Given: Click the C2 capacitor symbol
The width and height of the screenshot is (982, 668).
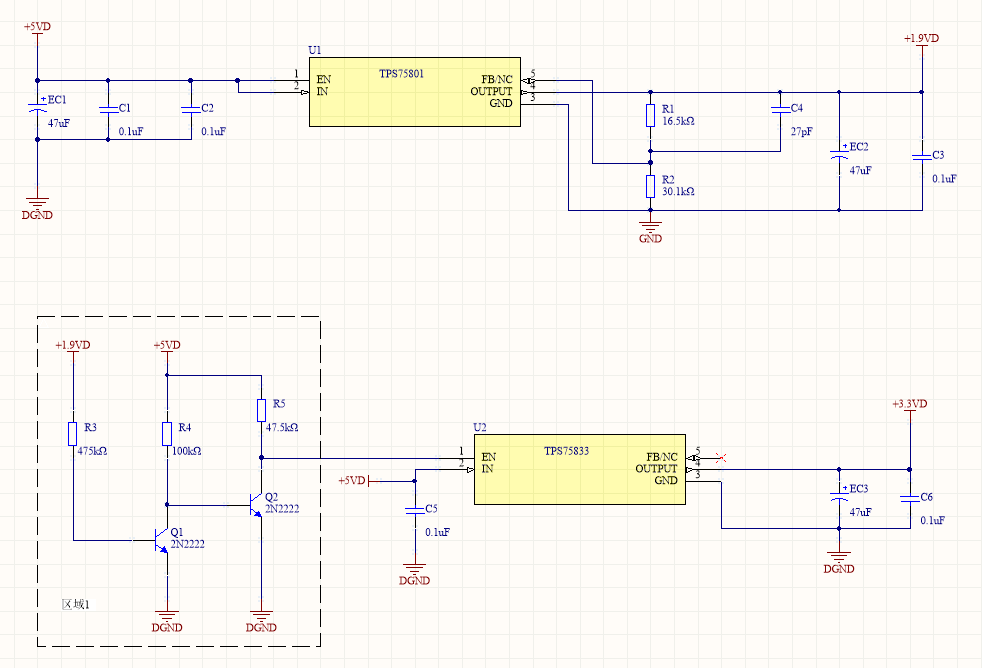Looking at the screenshot, I should [190, 109].
